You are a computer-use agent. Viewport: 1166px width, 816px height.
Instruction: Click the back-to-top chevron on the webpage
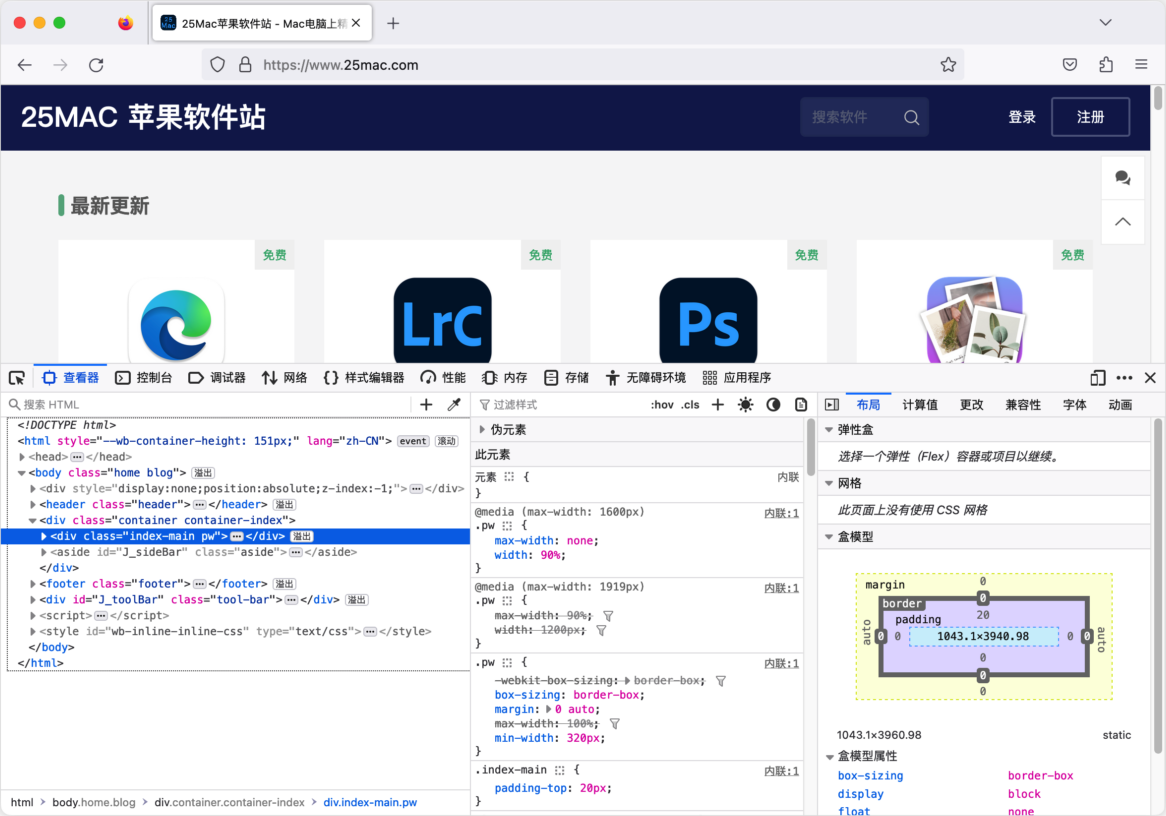coord(1123,222)
